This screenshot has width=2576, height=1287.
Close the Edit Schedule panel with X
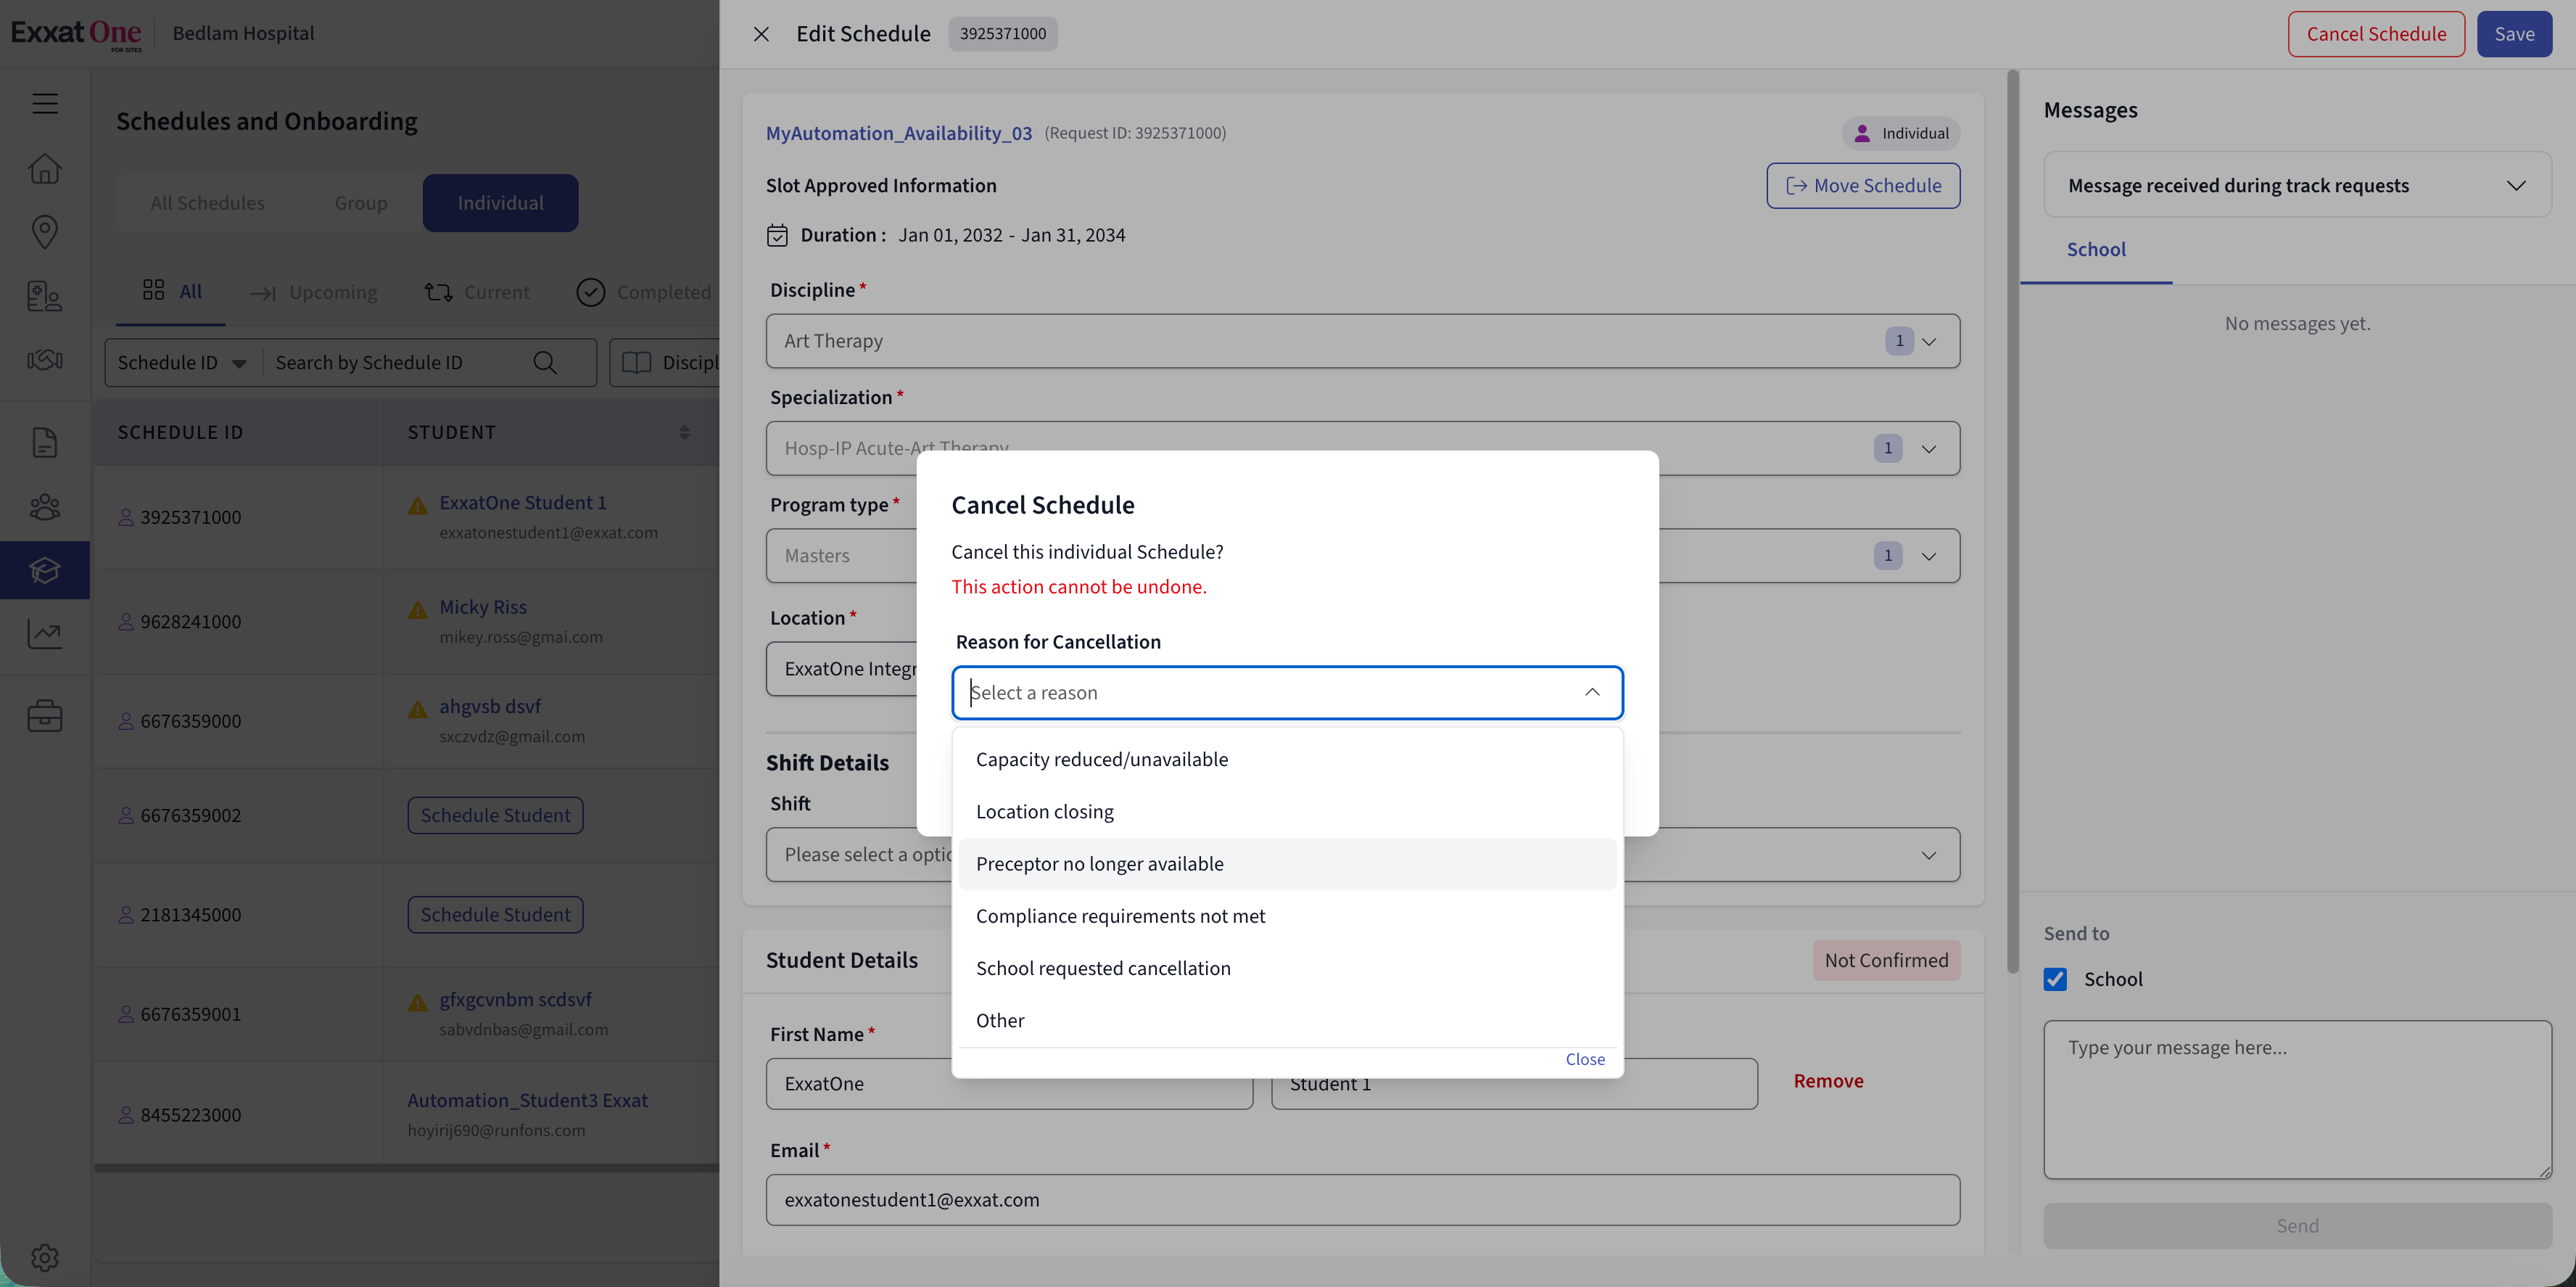pyautogui.click(x=761, y=34)
